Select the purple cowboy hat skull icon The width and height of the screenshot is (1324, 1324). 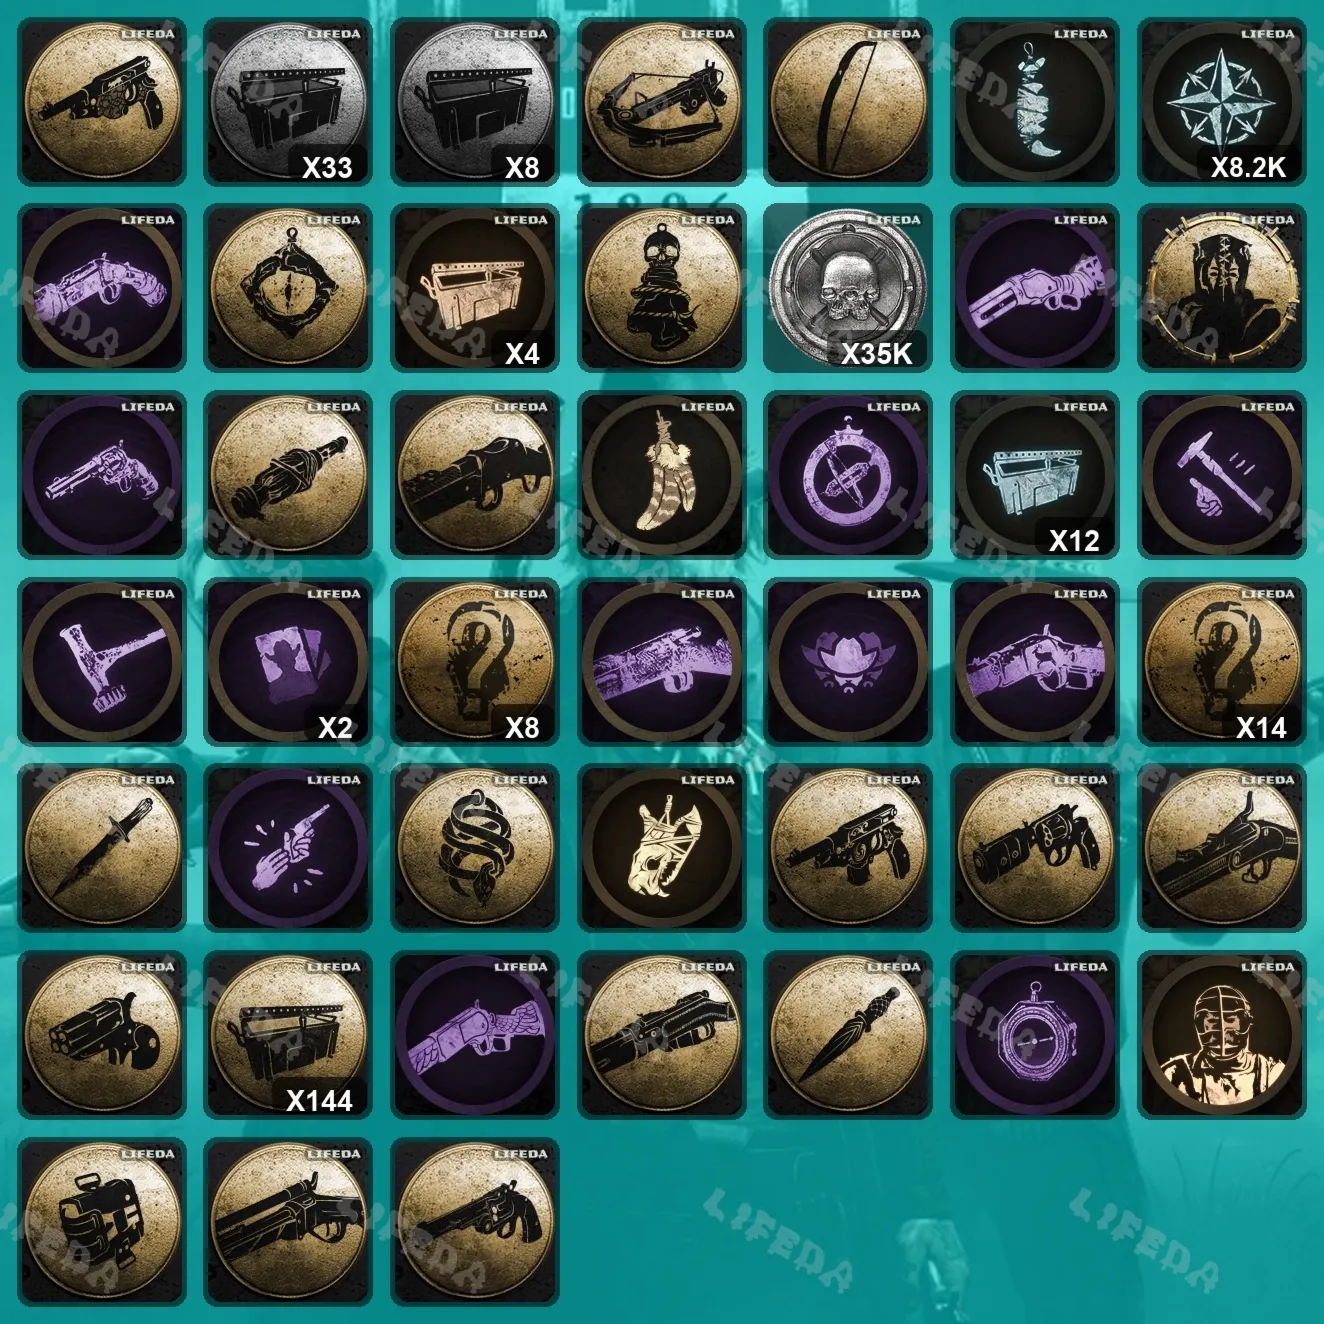coord(848,662)
